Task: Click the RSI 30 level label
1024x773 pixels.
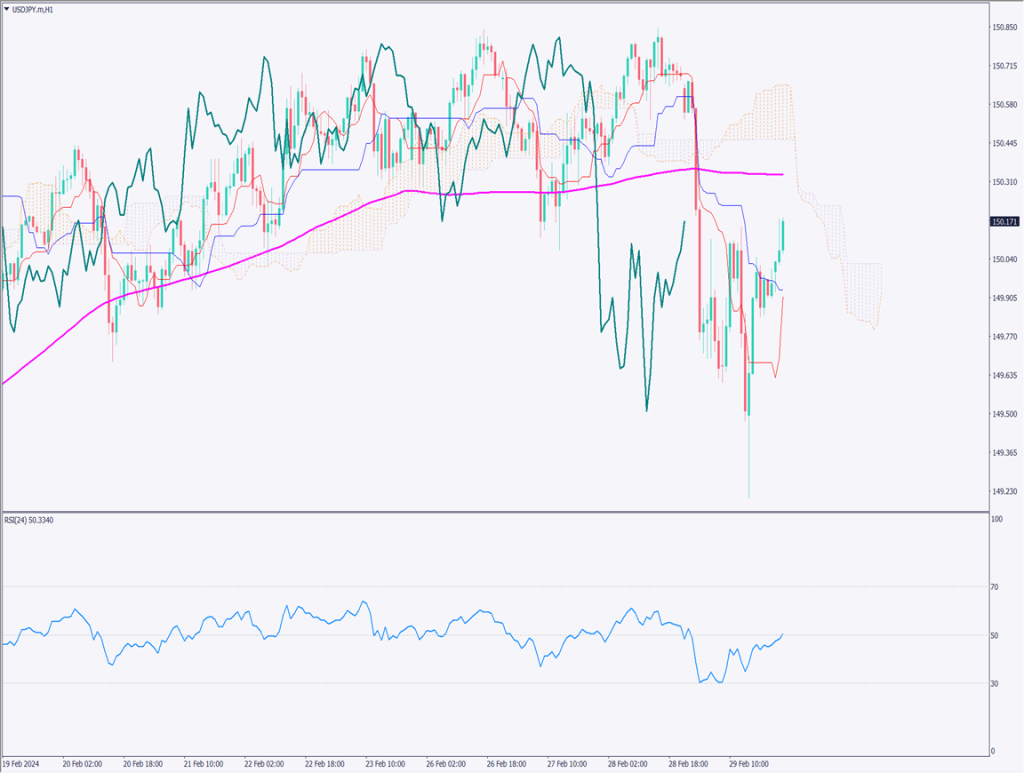Action: pos(995,683)
